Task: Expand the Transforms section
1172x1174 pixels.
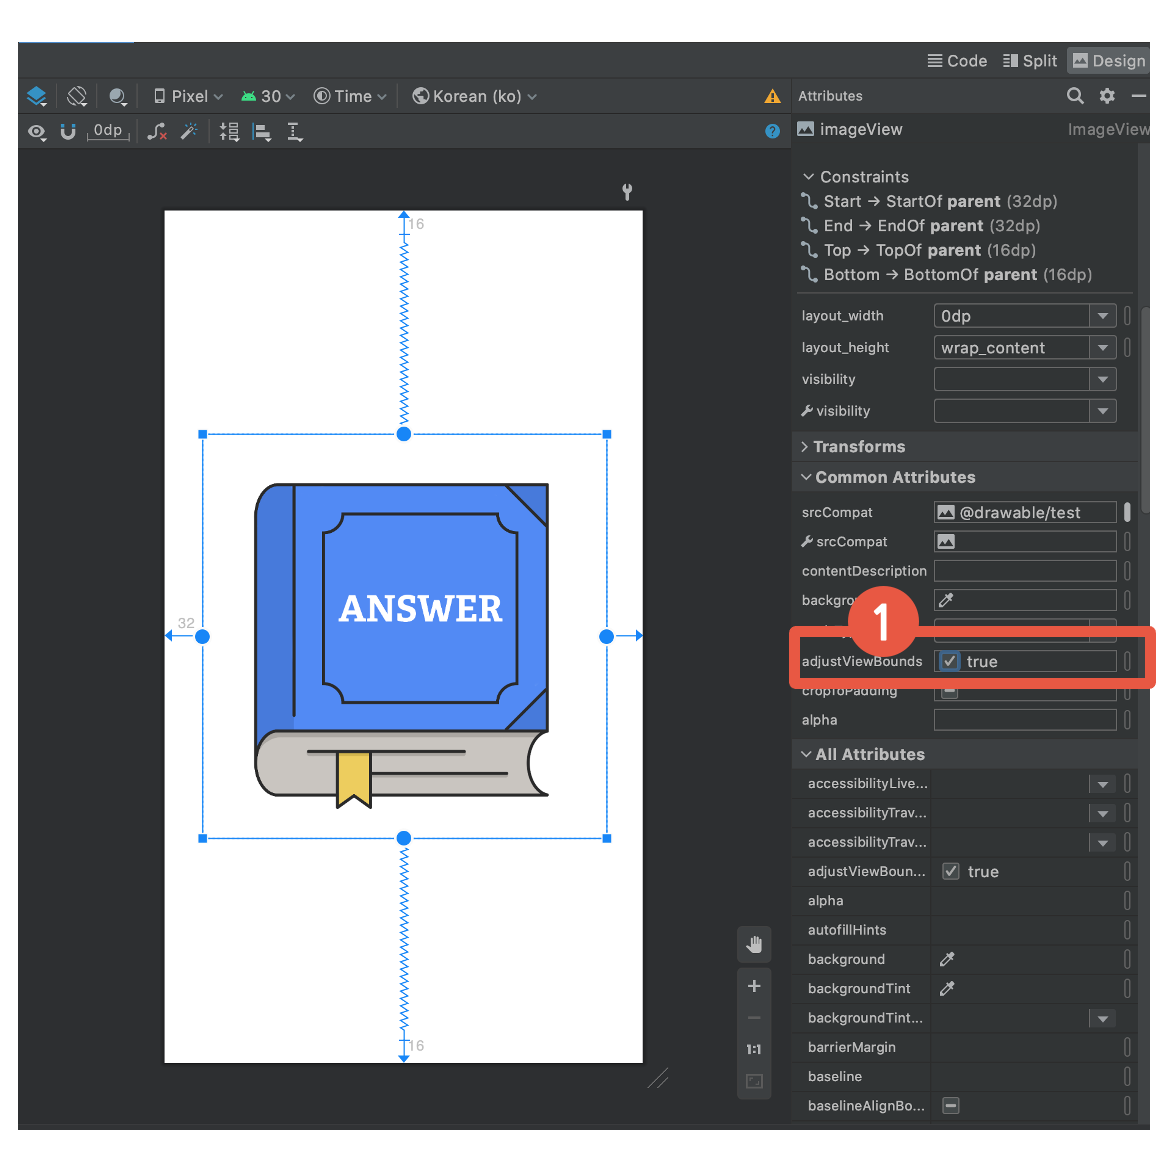Action: pyautogui.click(x=805, y=447)
